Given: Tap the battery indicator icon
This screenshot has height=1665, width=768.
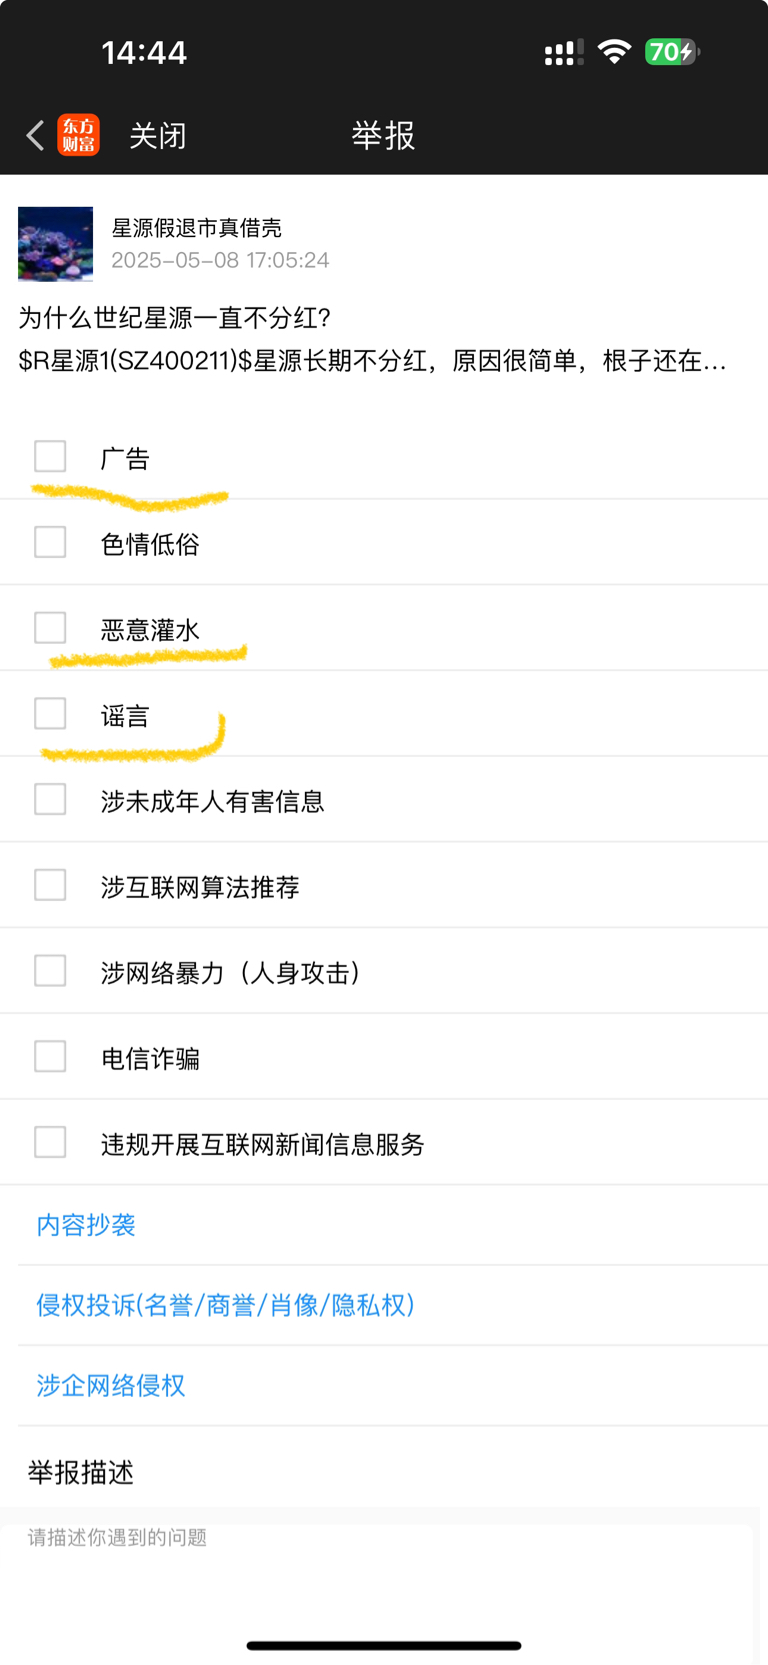Looking at the screenshot, I should pos(672,52).
